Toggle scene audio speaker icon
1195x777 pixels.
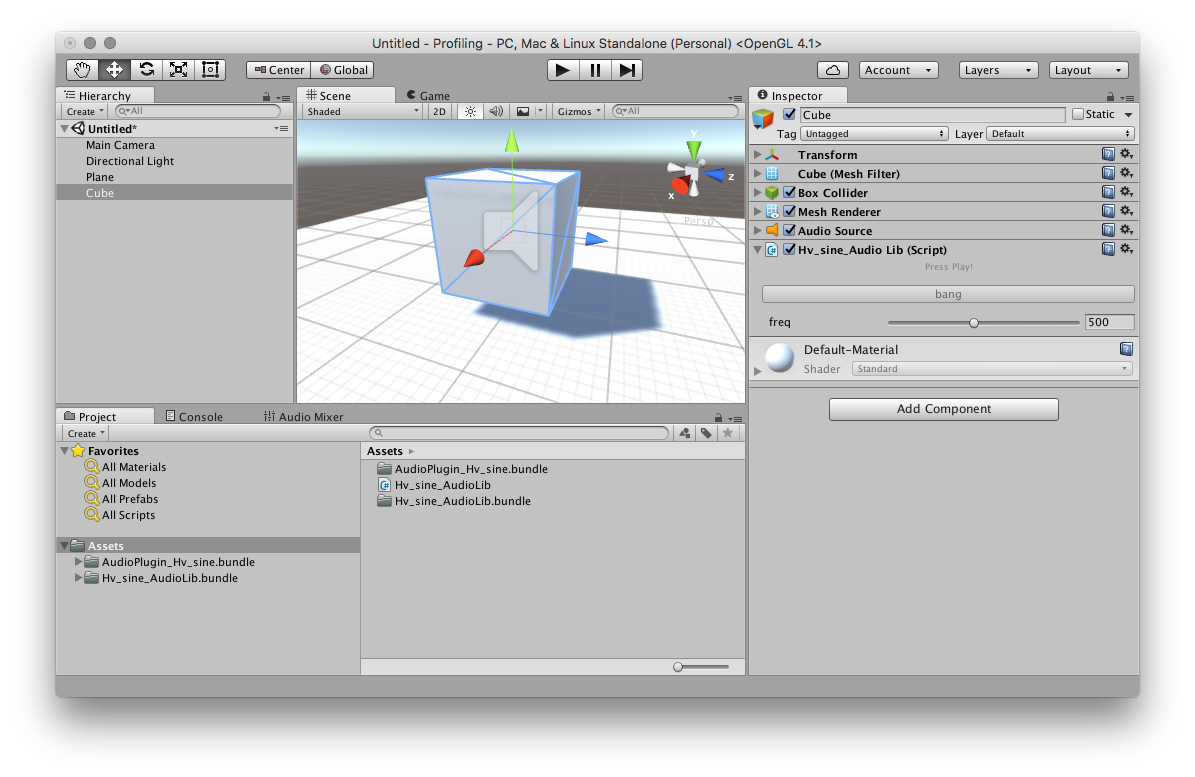(x=496, y=111)
